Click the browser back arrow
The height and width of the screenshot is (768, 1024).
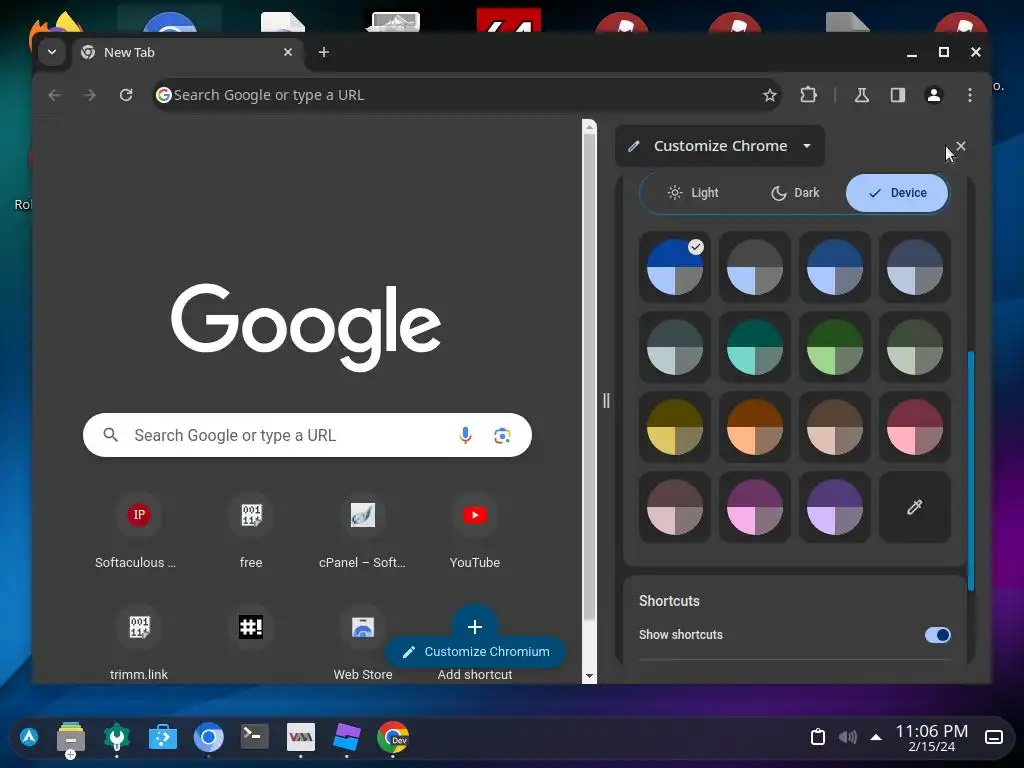55,95
